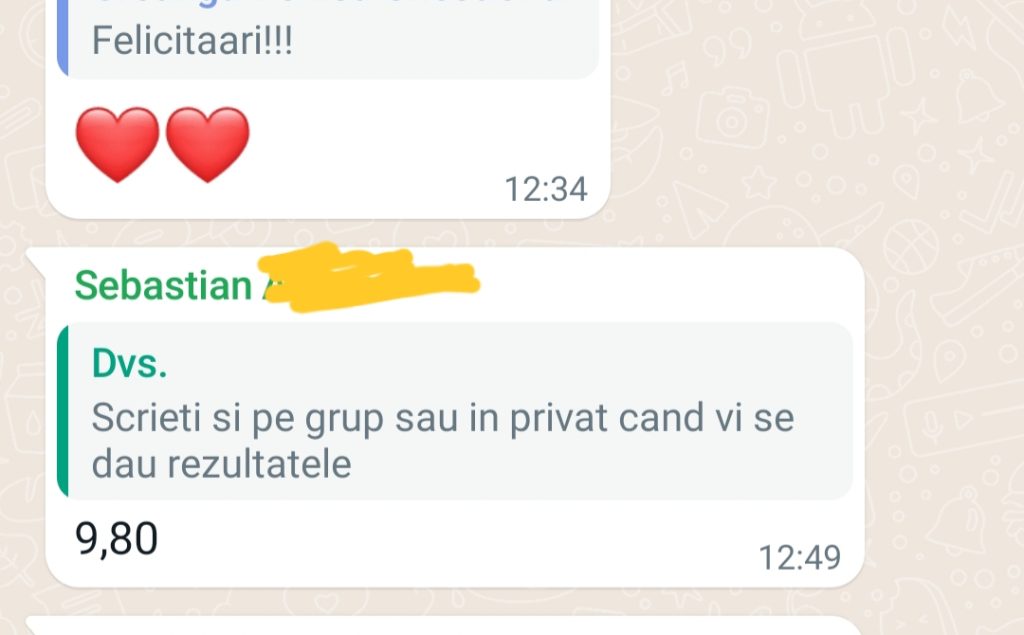The width and height of the screenshot is (1024, 635).
Task: Click empty space right of the heart emojis
Action: tap(424, 144)
